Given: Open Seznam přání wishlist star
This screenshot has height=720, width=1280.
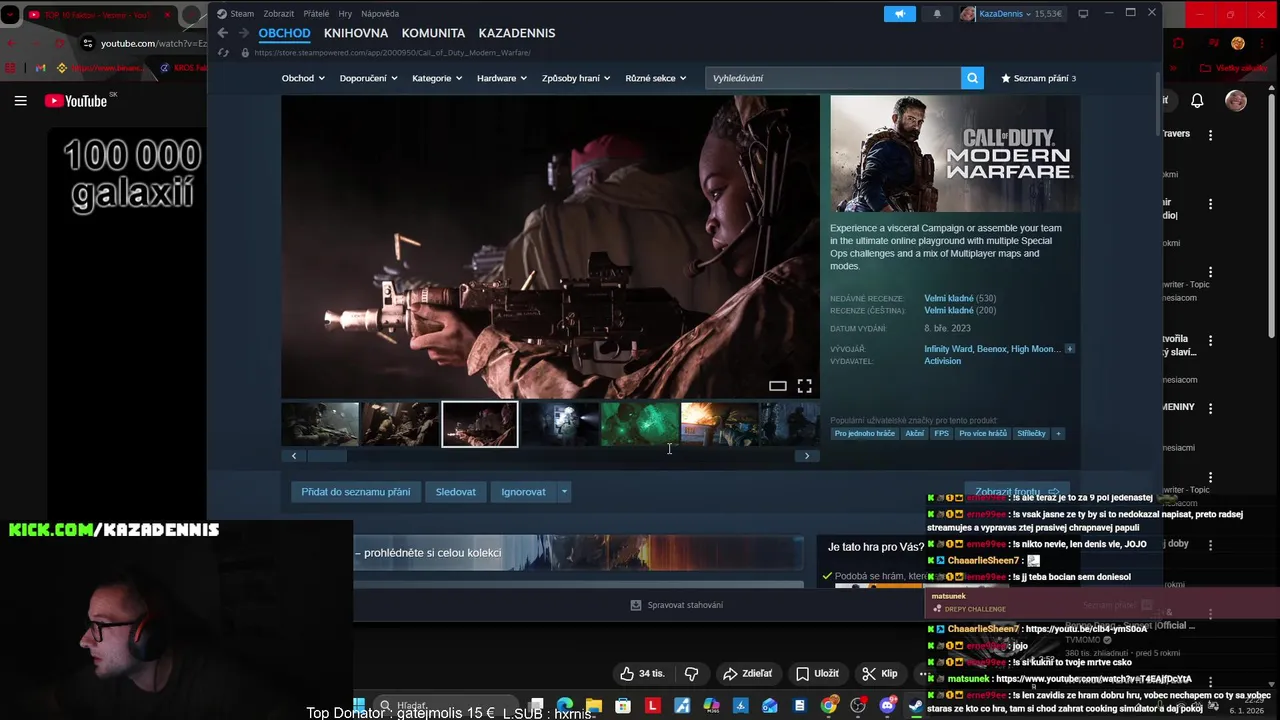Looking at the screenshot, I should 1038,78.
